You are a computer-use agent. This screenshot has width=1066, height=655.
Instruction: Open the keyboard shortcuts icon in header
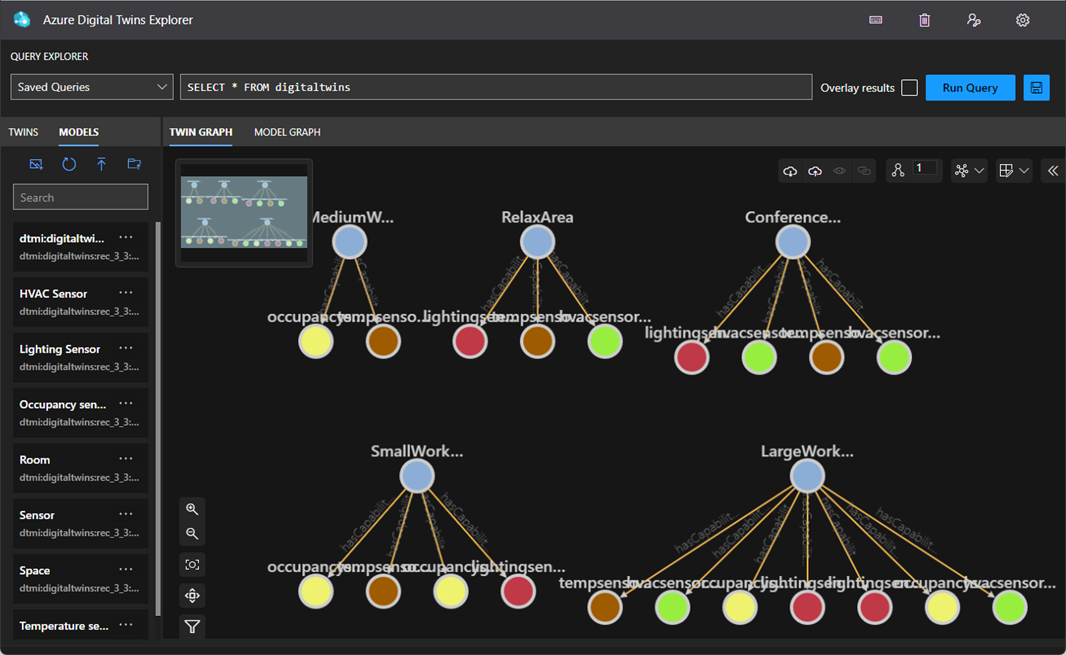coord(876,20)
